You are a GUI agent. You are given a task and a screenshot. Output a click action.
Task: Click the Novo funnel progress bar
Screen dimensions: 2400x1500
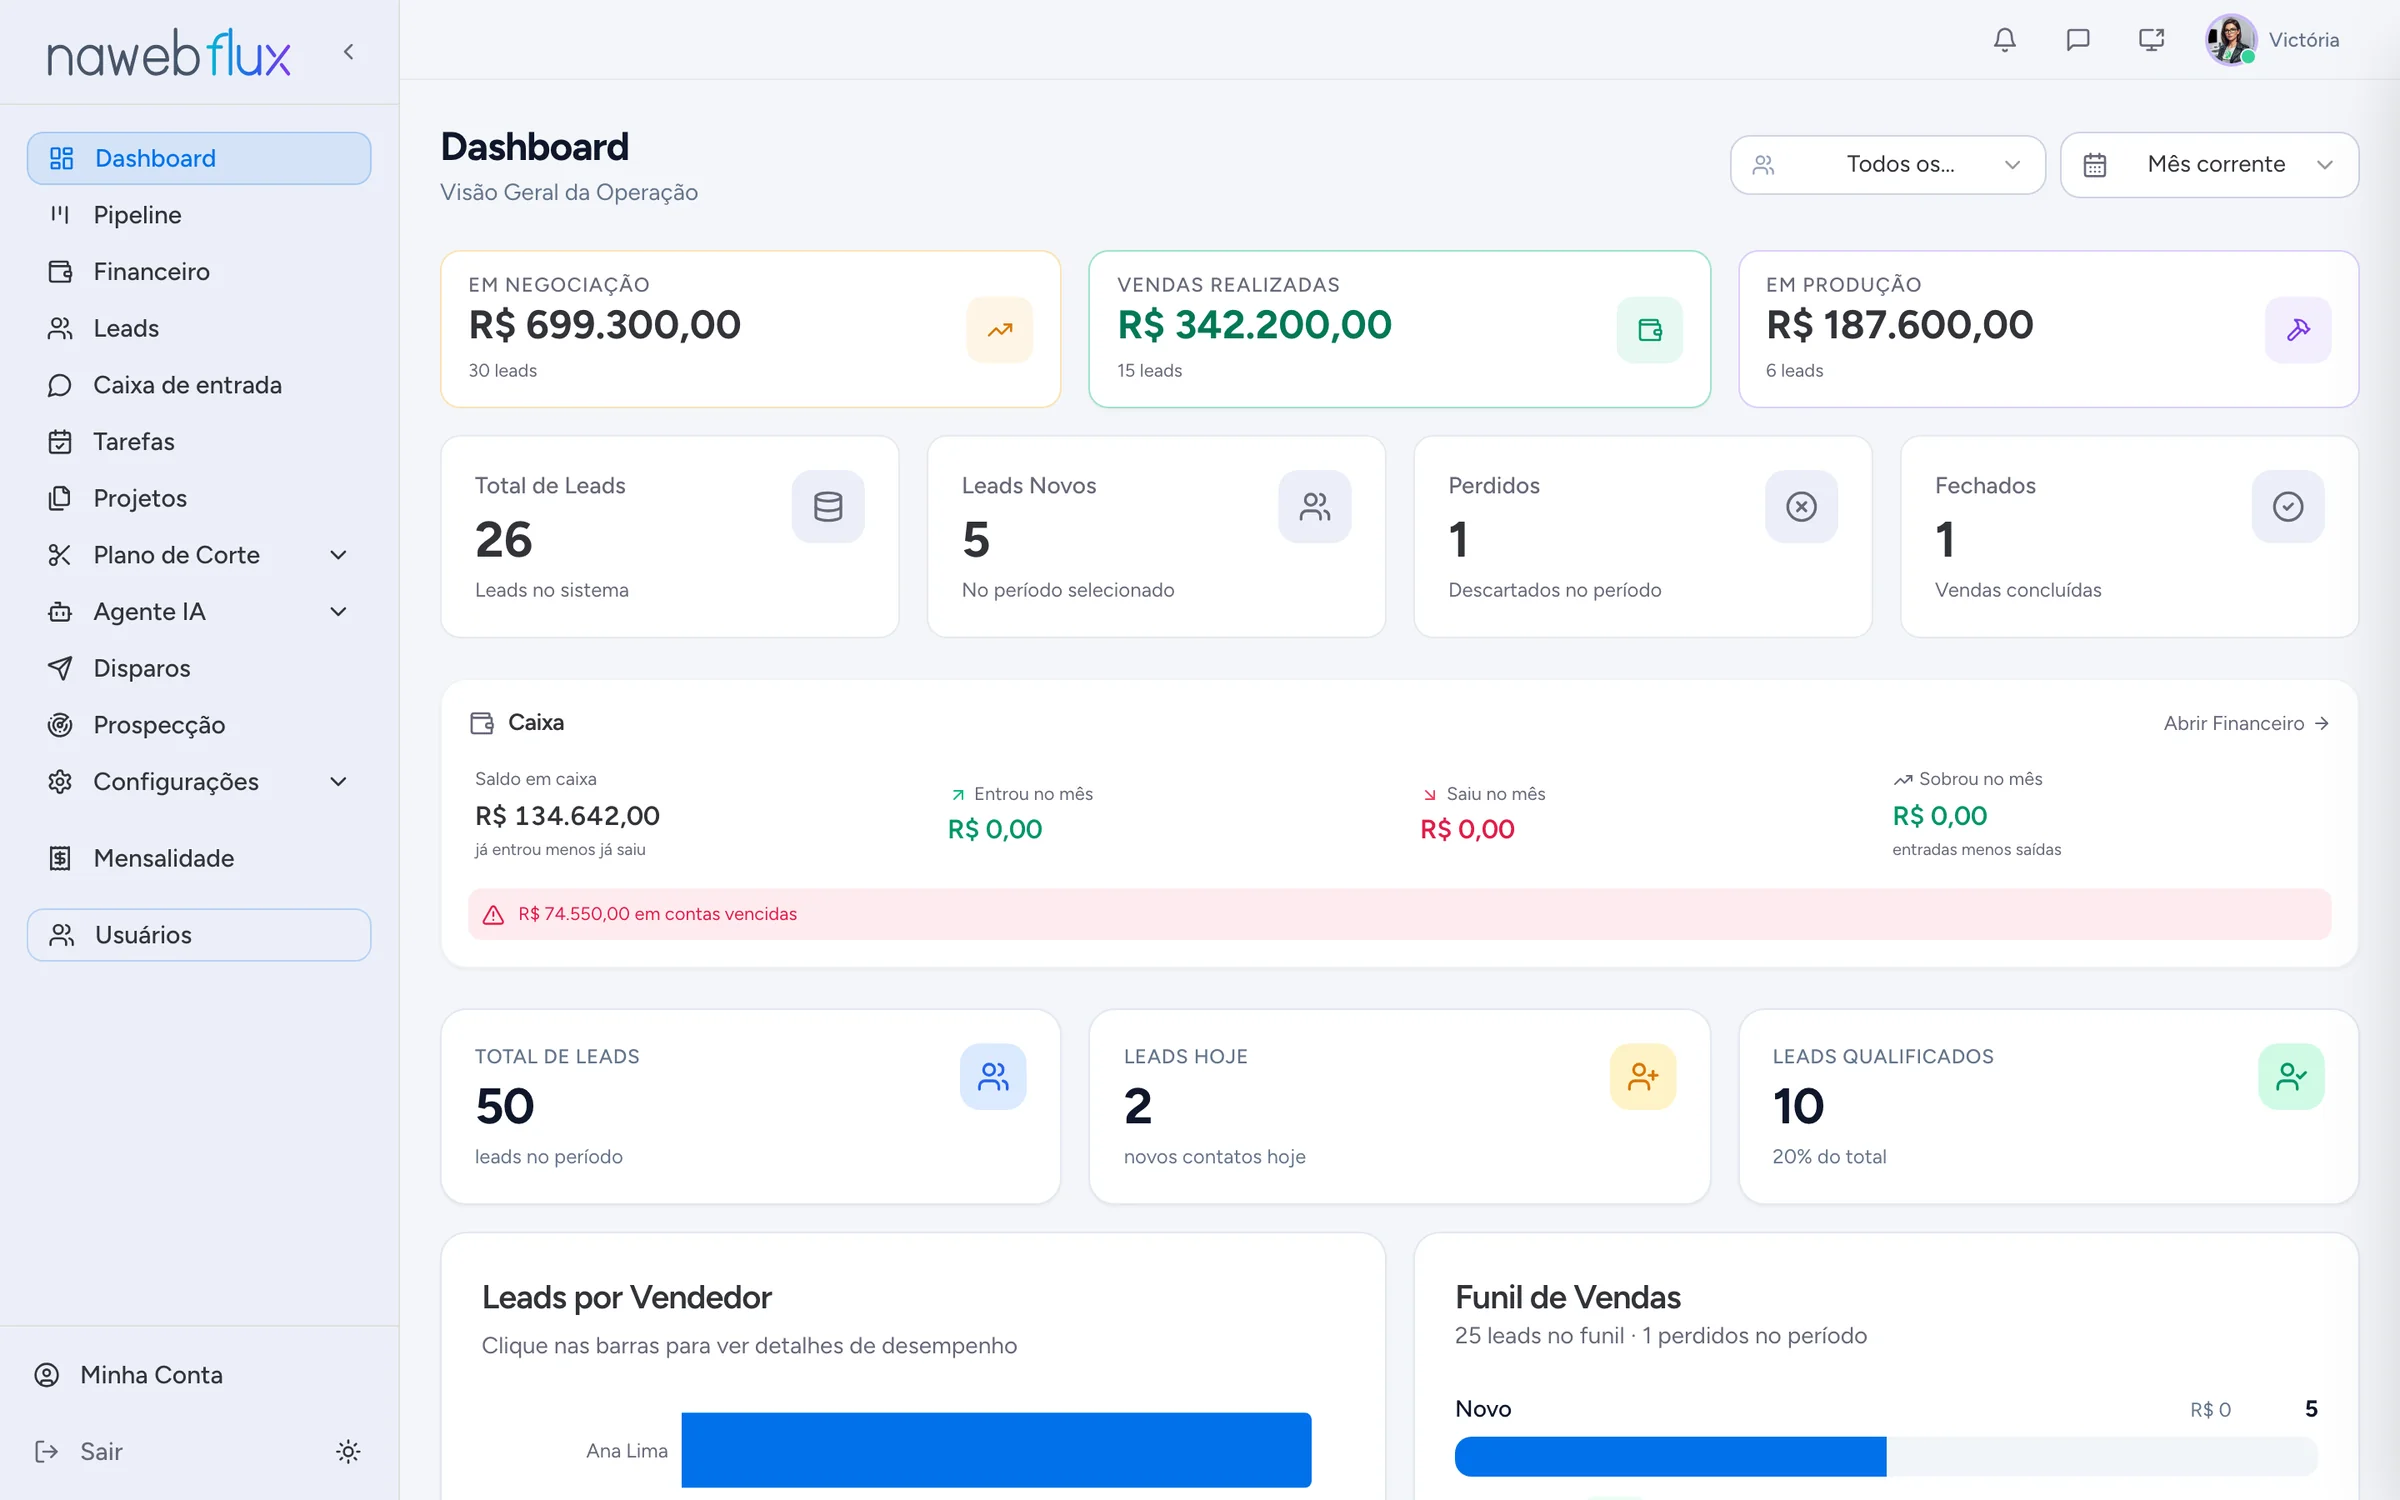click(x=1885, y=1456)
